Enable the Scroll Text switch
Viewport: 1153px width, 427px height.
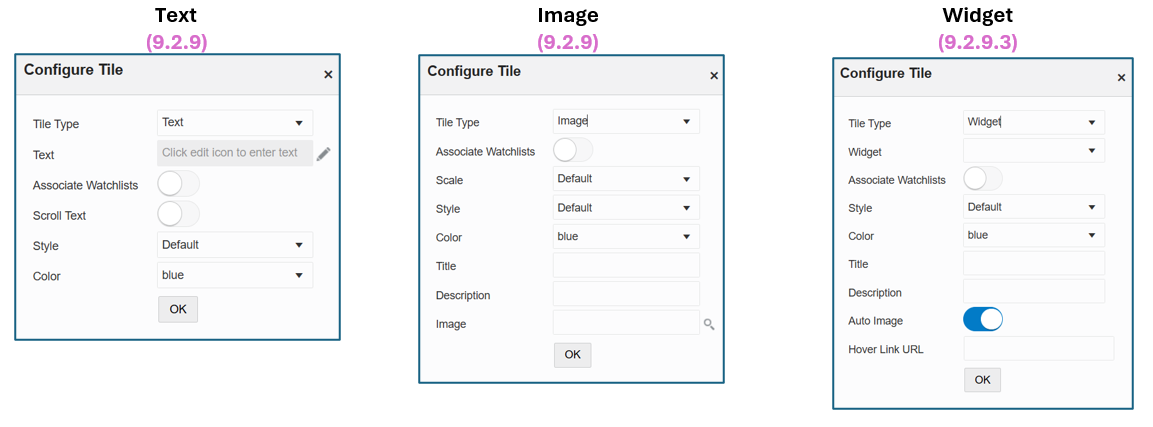click(178, 214)
